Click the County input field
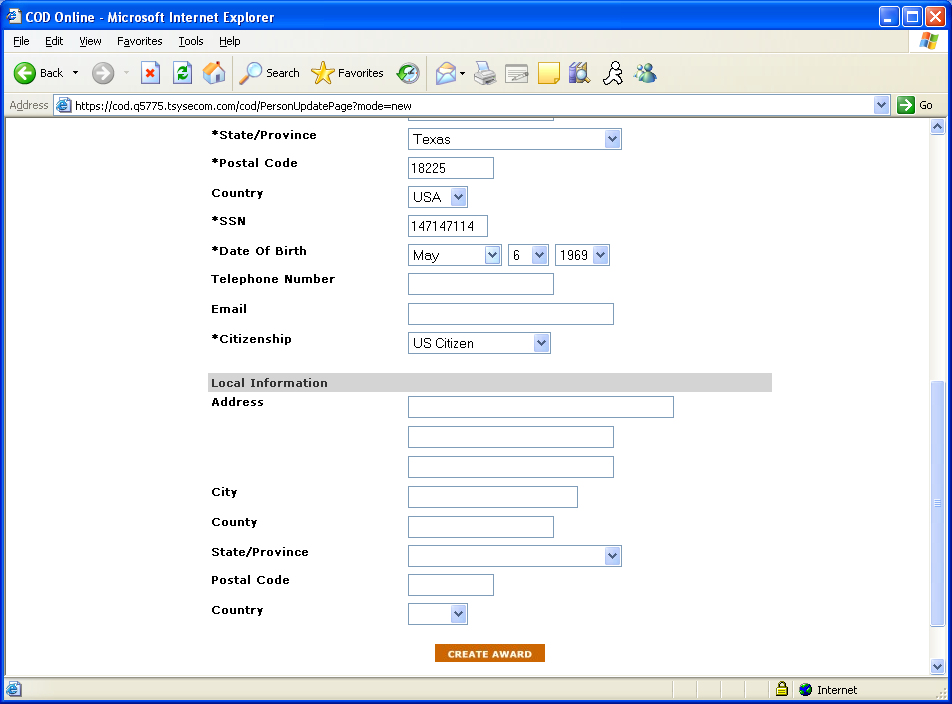952x704 pixels. click(x=481, y=527)
